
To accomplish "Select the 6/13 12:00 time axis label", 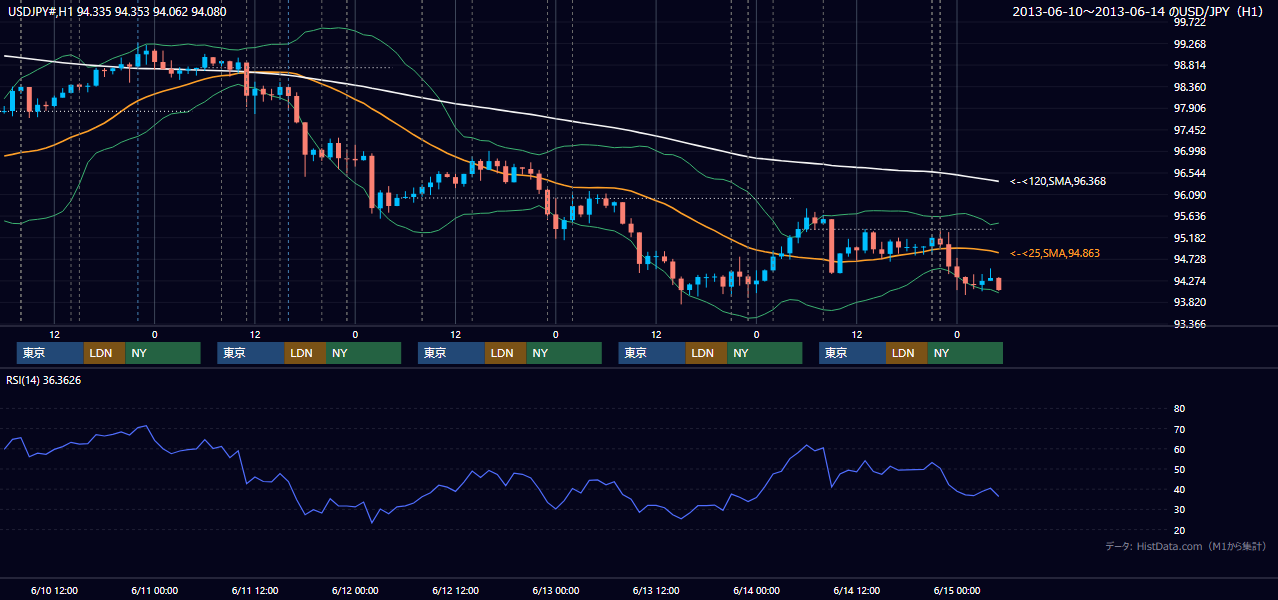I will [x=656, y=591].
